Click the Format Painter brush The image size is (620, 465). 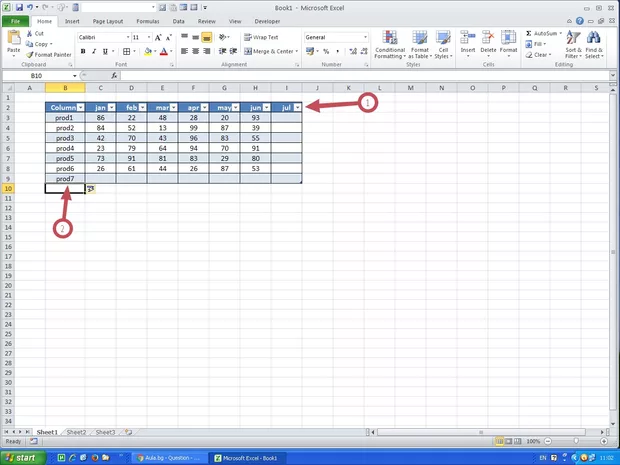tap(30, 55)
